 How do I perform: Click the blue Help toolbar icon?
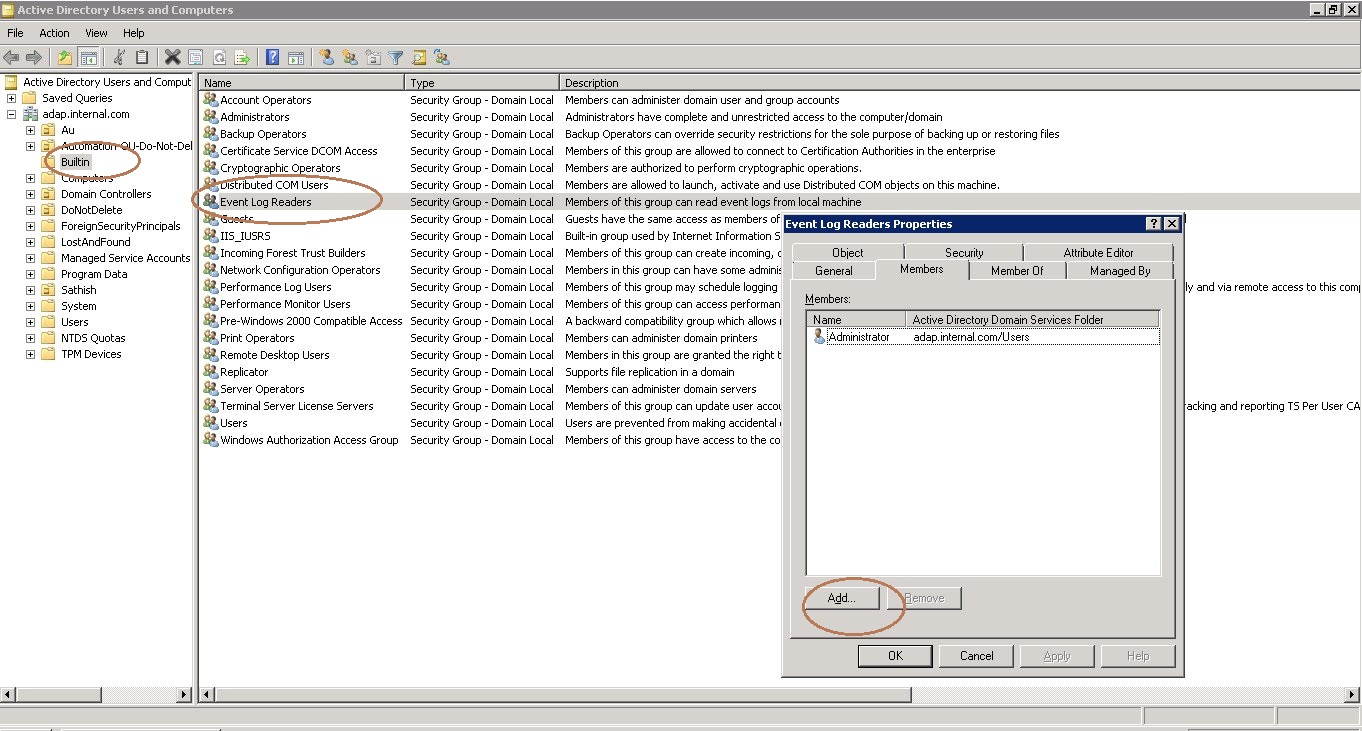point(272,58)
